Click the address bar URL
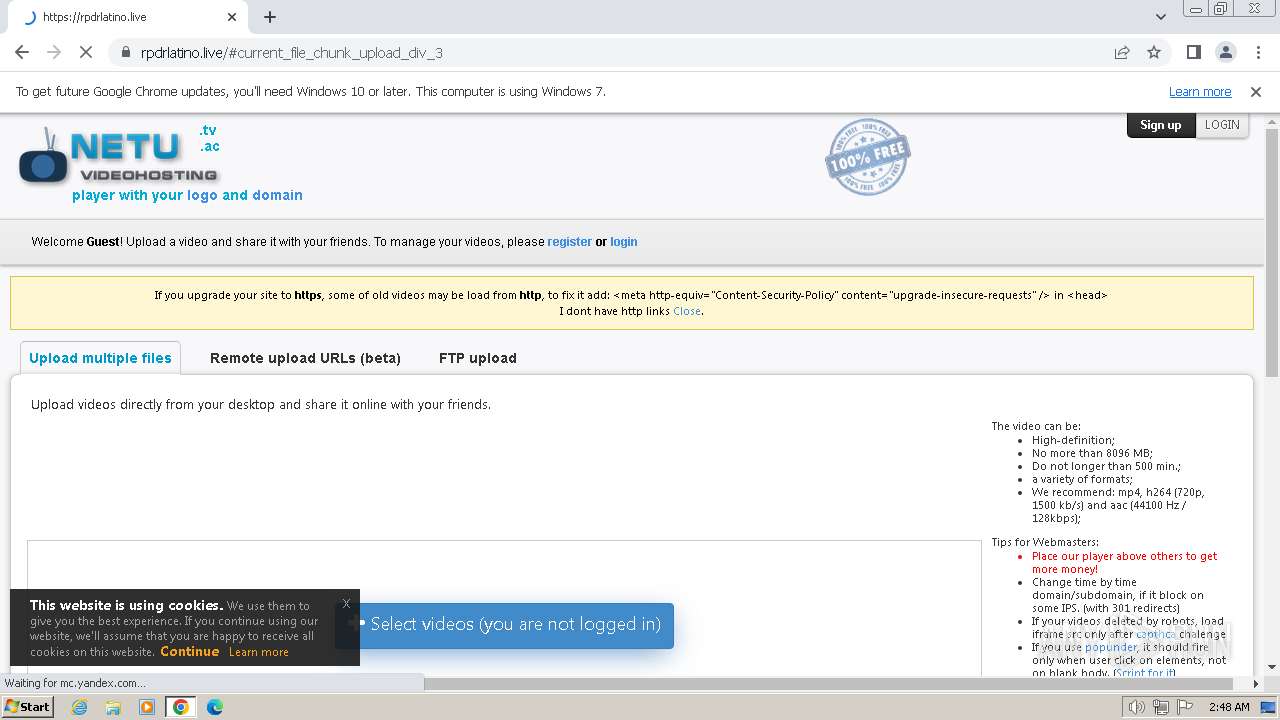This screenshot has width=1280, height=720. pos(291,52)
